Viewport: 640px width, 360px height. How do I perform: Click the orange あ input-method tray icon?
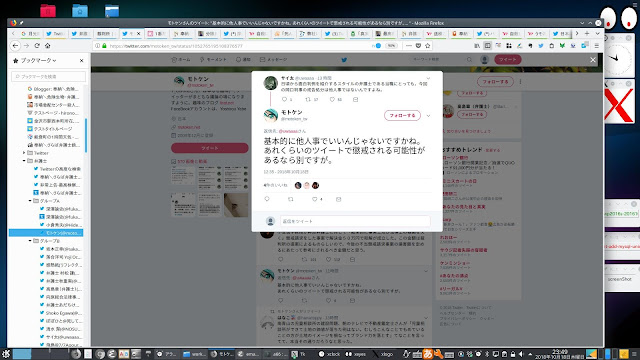tap(428, 354)
